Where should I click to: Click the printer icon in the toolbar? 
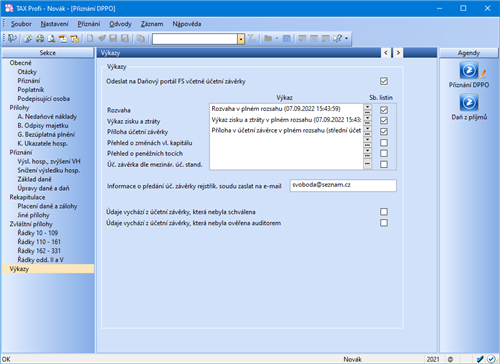click(40, 39)
